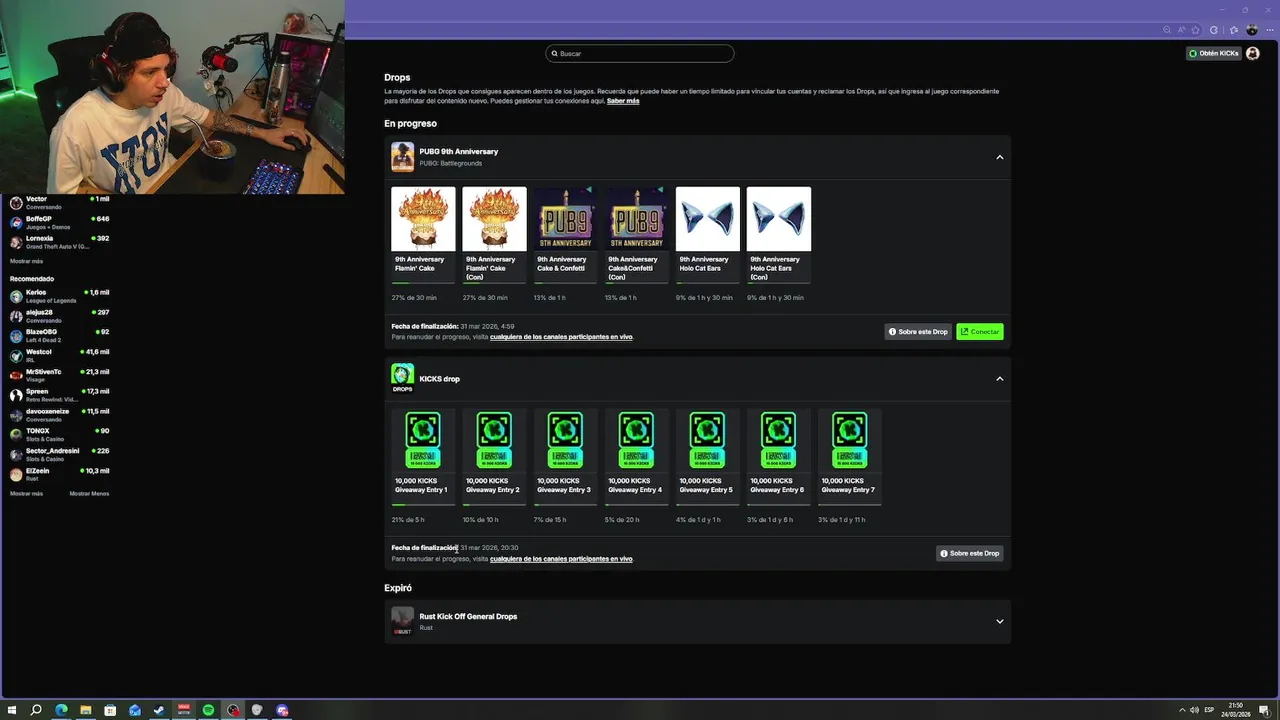The width and height of the screenshot is (1280, 720).
Task: Open KICKS drop participating channels link
Action: 561,559
